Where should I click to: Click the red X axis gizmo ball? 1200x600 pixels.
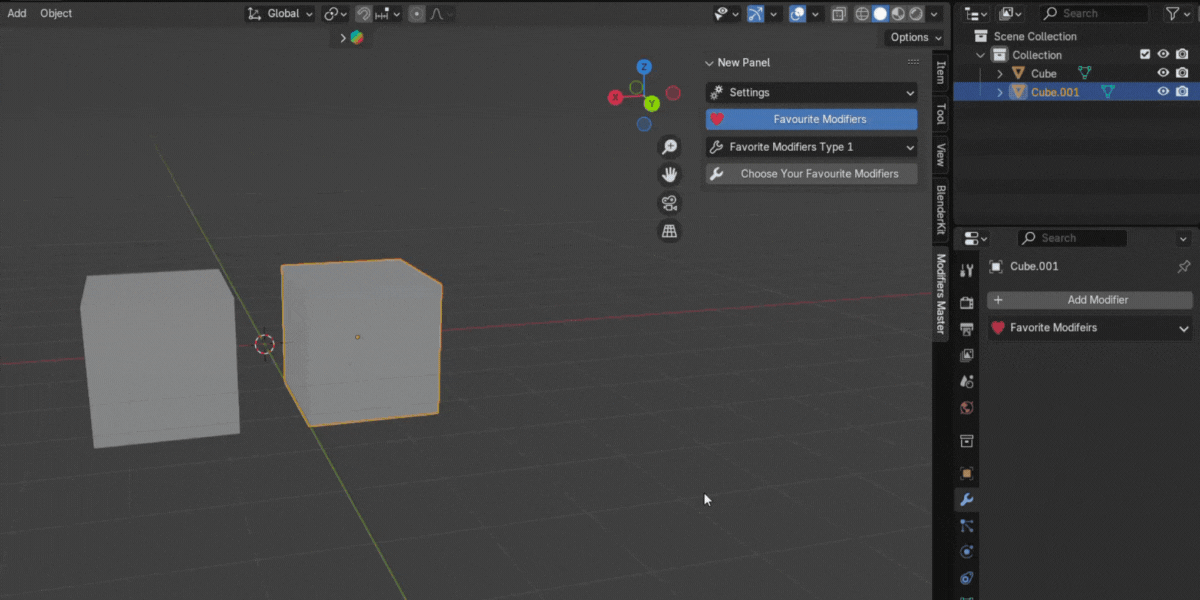[616, 97]
